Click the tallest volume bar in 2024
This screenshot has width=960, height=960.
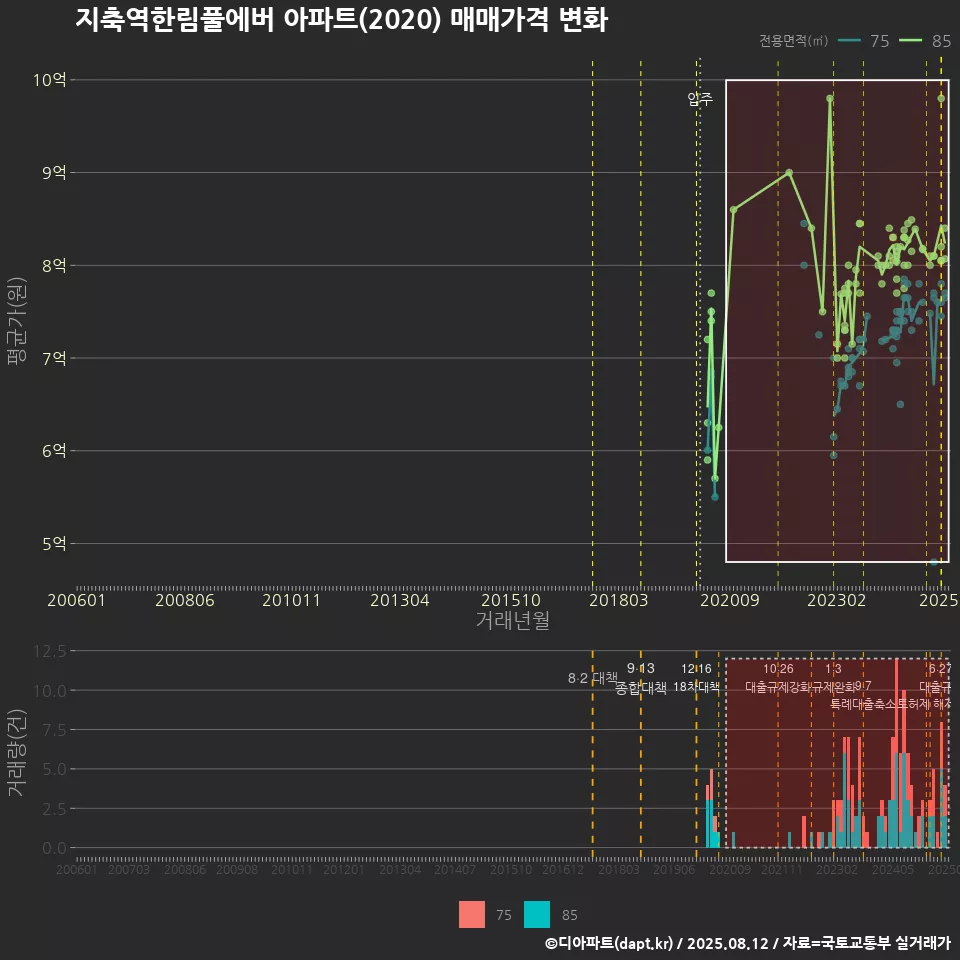point(896,753)
